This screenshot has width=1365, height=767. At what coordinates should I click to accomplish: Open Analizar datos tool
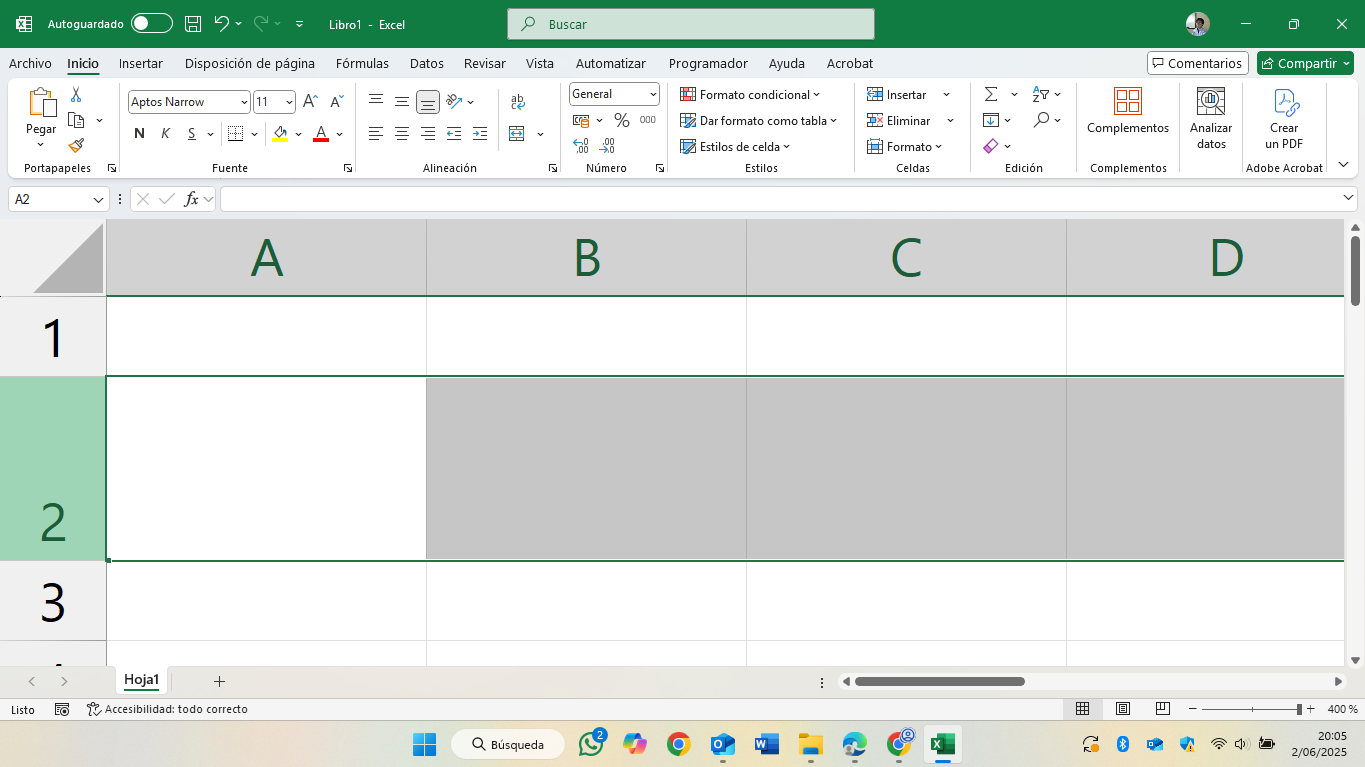pos(1211,118)
